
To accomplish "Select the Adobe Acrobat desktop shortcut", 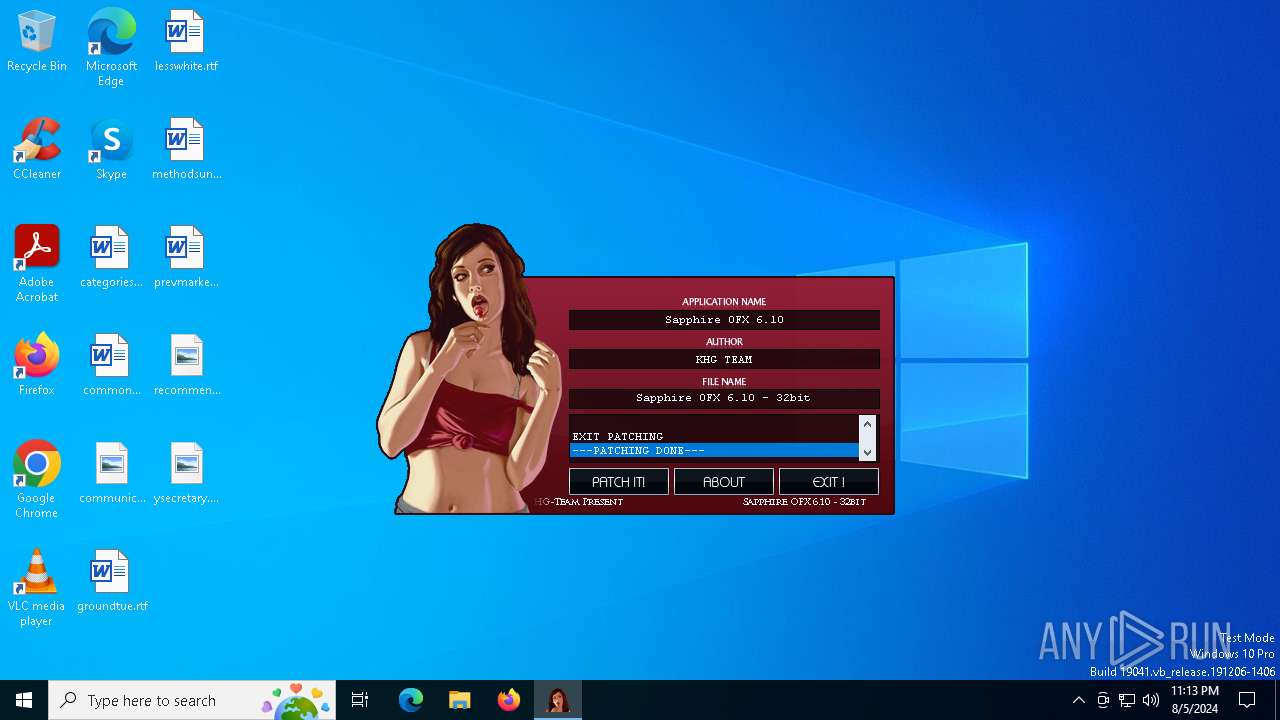I will [37, 264].
